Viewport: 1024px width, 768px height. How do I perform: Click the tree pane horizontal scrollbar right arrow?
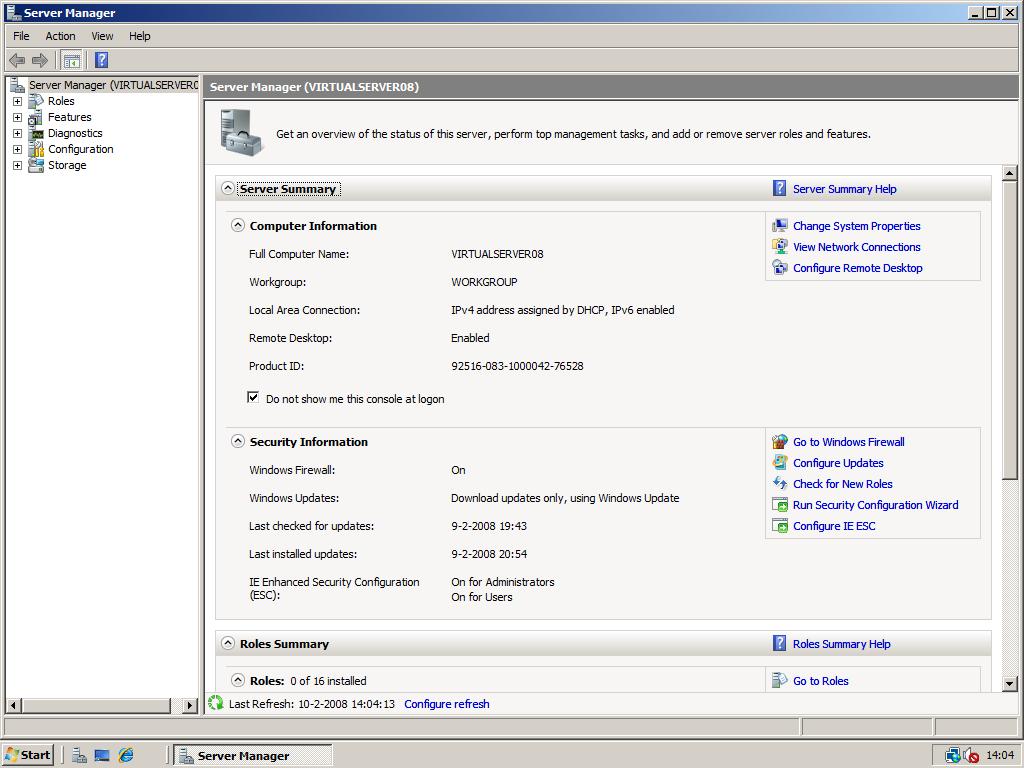(x=190, y=705)
